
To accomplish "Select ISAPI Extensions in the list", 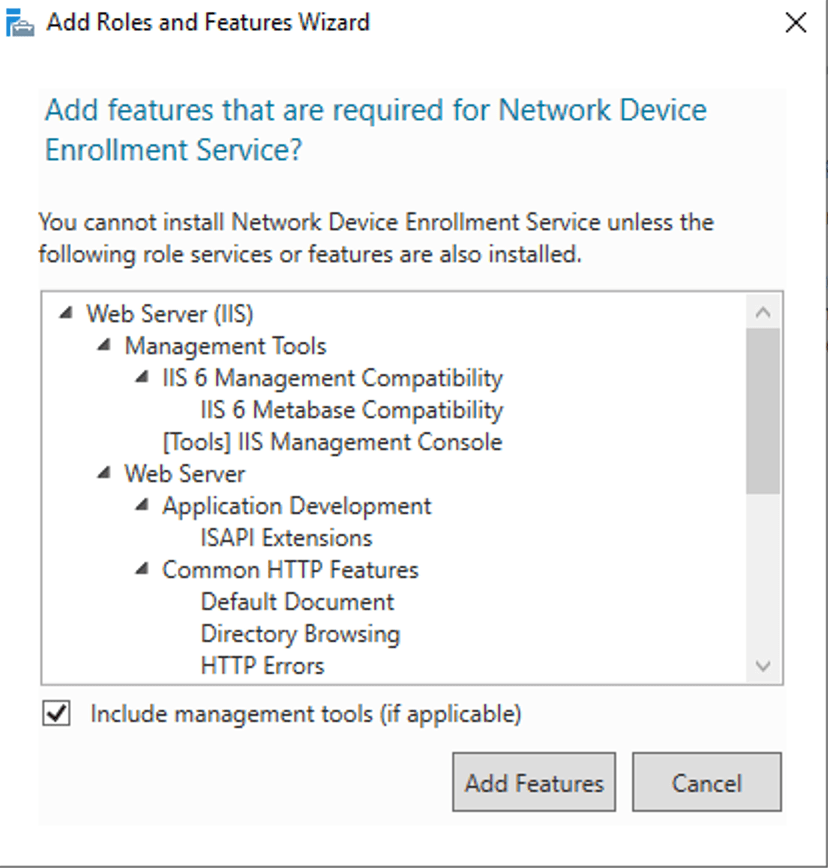I will [286, 538].
